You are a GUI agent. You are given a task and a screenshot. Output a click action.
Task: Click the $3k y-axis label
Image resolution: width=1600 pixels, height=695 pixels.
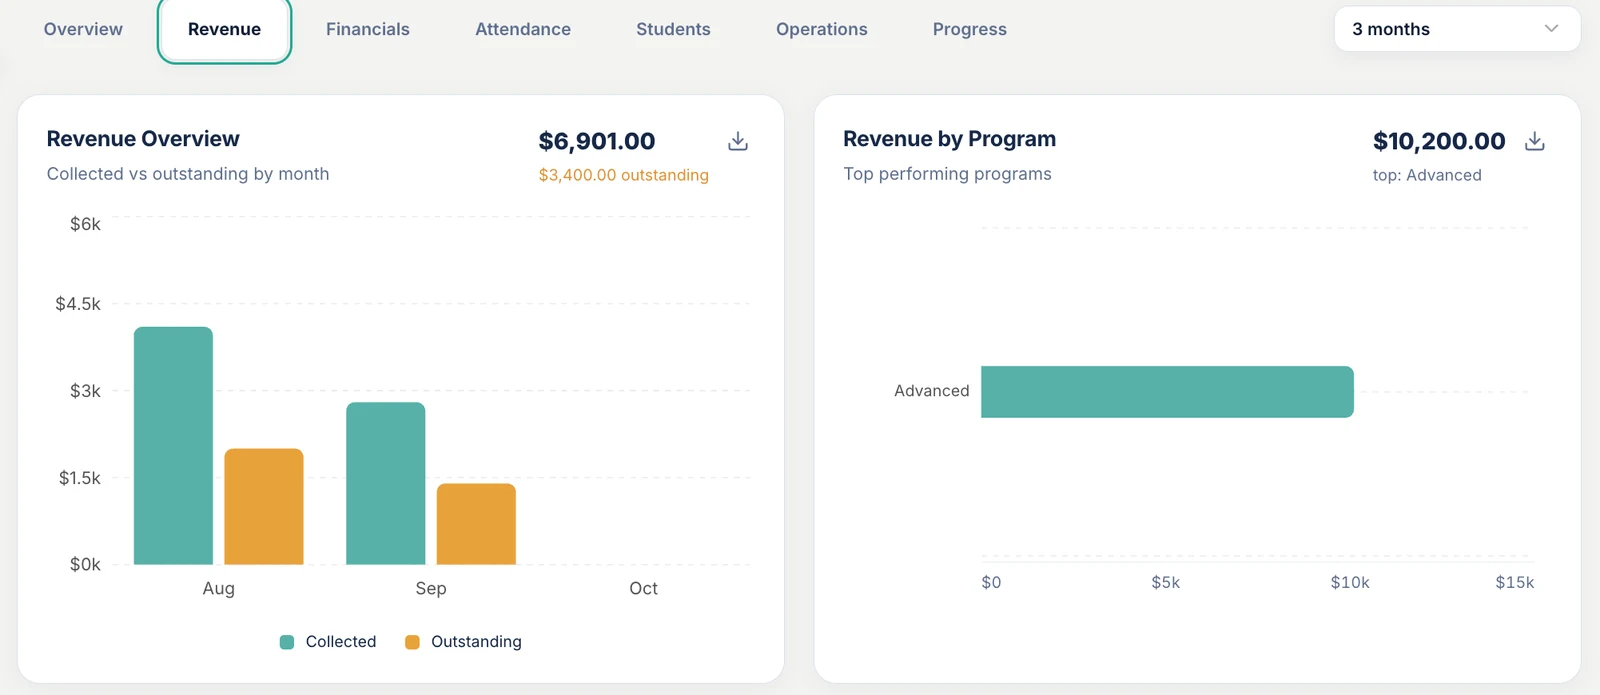(85, 391)
